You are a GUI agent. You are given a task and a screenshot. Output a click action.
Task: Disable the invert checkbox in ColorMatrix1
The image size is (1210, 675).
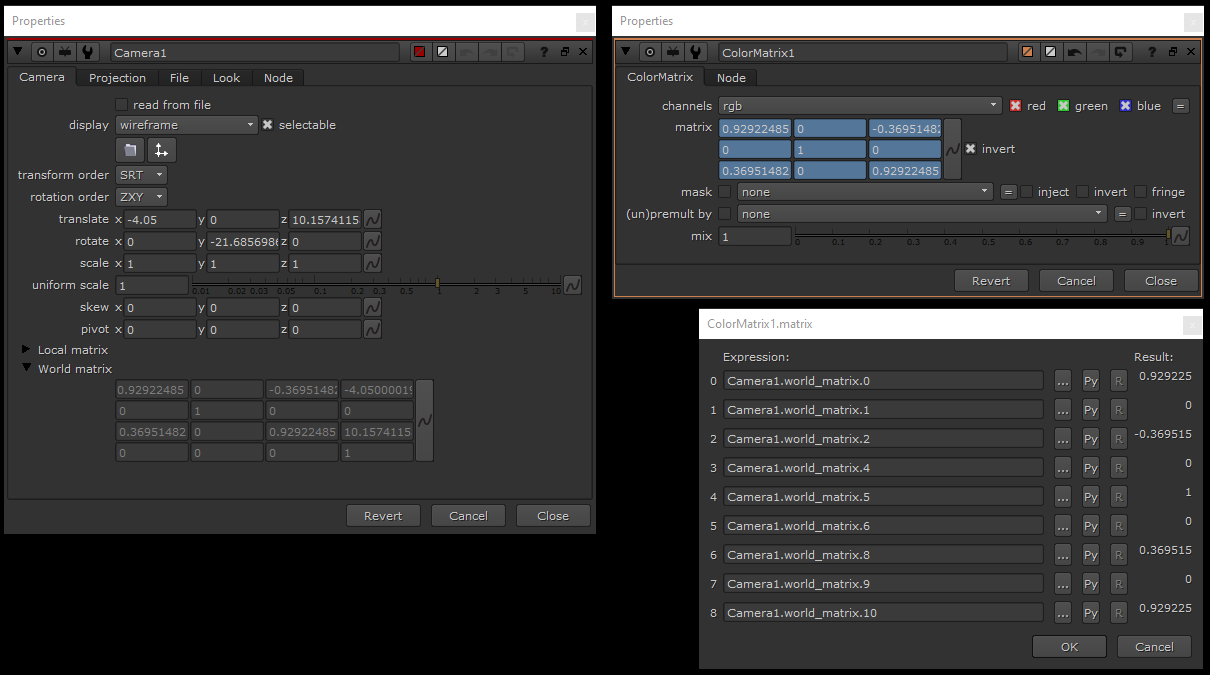click(970, 148)
